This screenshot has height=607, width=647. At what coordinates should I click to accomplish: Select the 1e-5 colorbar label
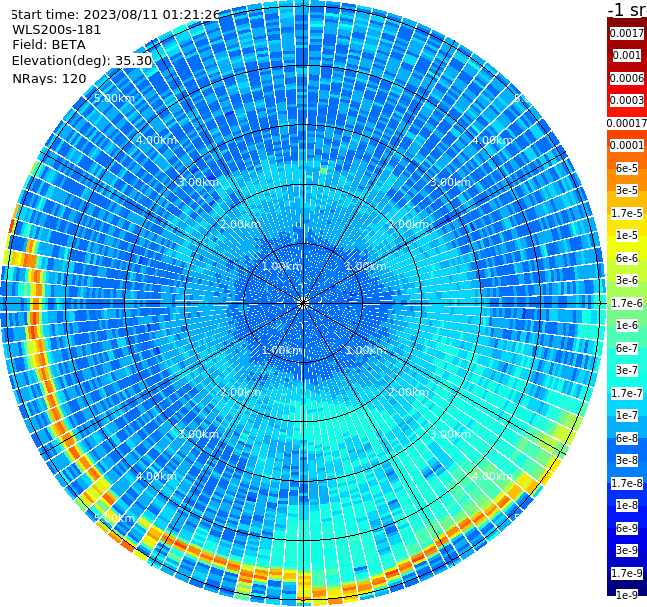coord(627,235)
